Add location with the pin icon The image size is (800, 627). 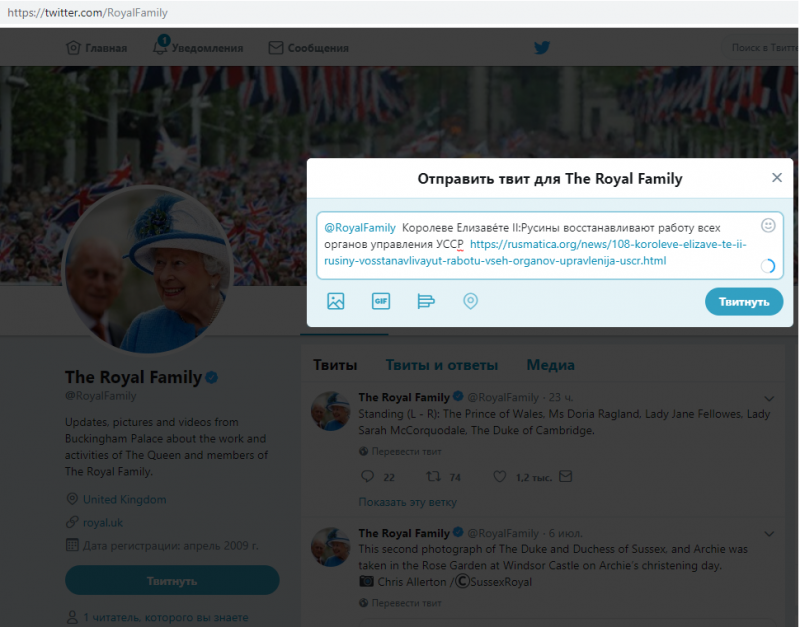(470, 301)
